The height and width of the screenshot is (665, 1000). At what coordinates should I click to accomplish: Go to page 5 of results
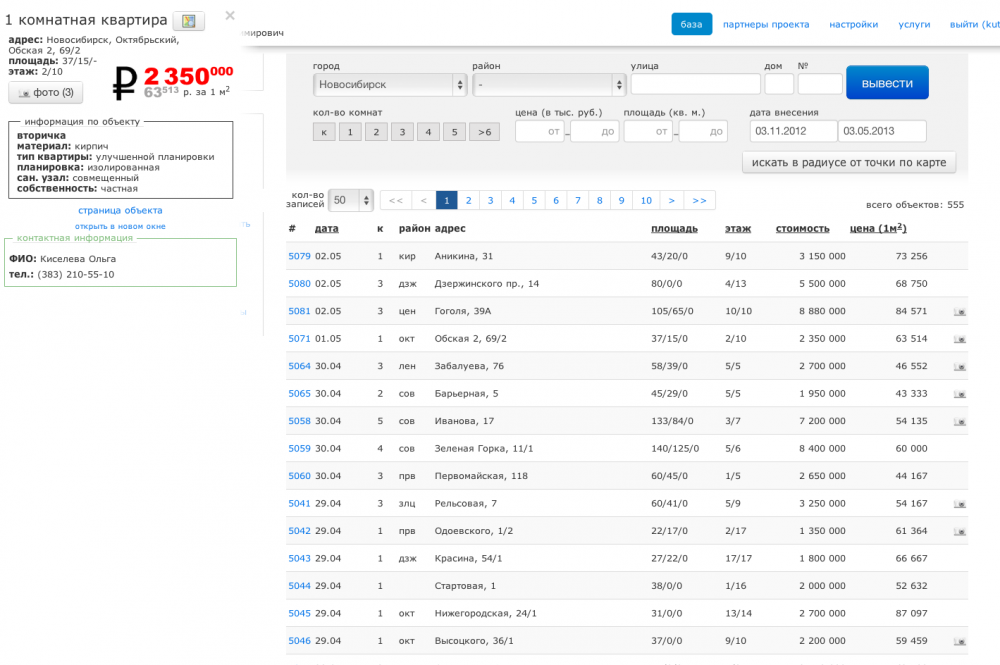coord(534,200)
